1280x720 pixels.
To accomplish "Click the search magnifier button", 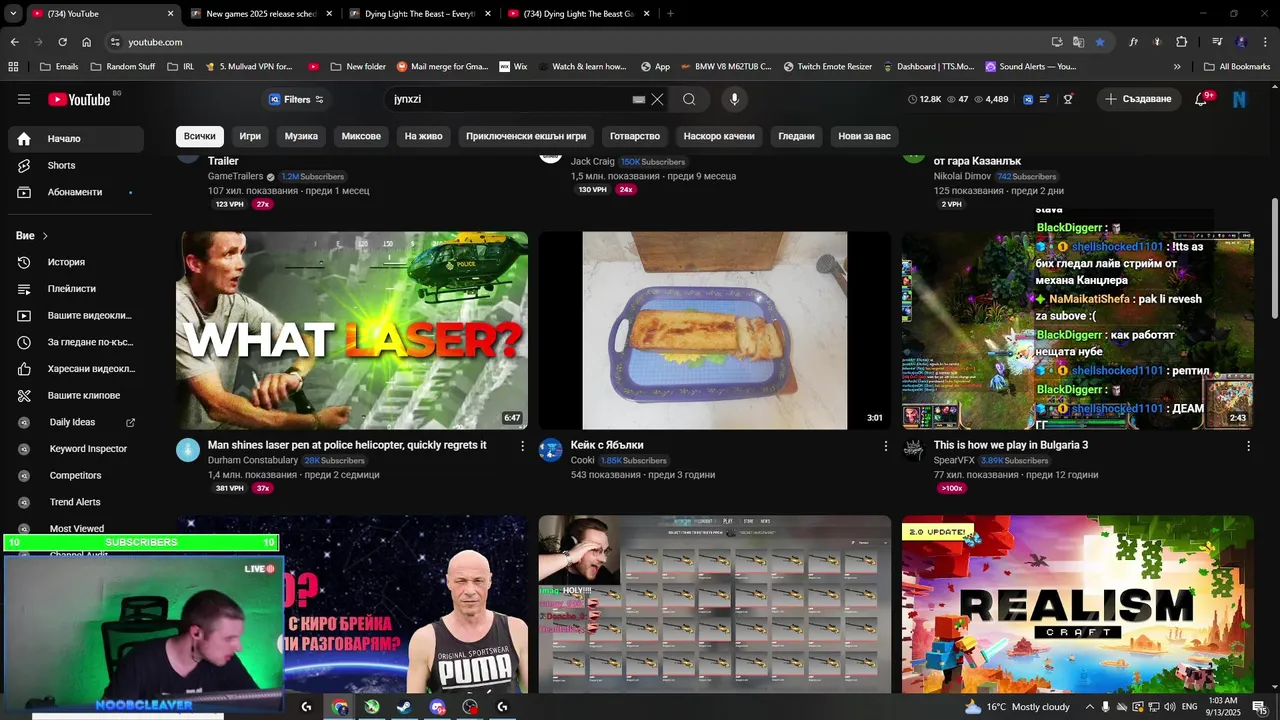I will coord(689,99).
